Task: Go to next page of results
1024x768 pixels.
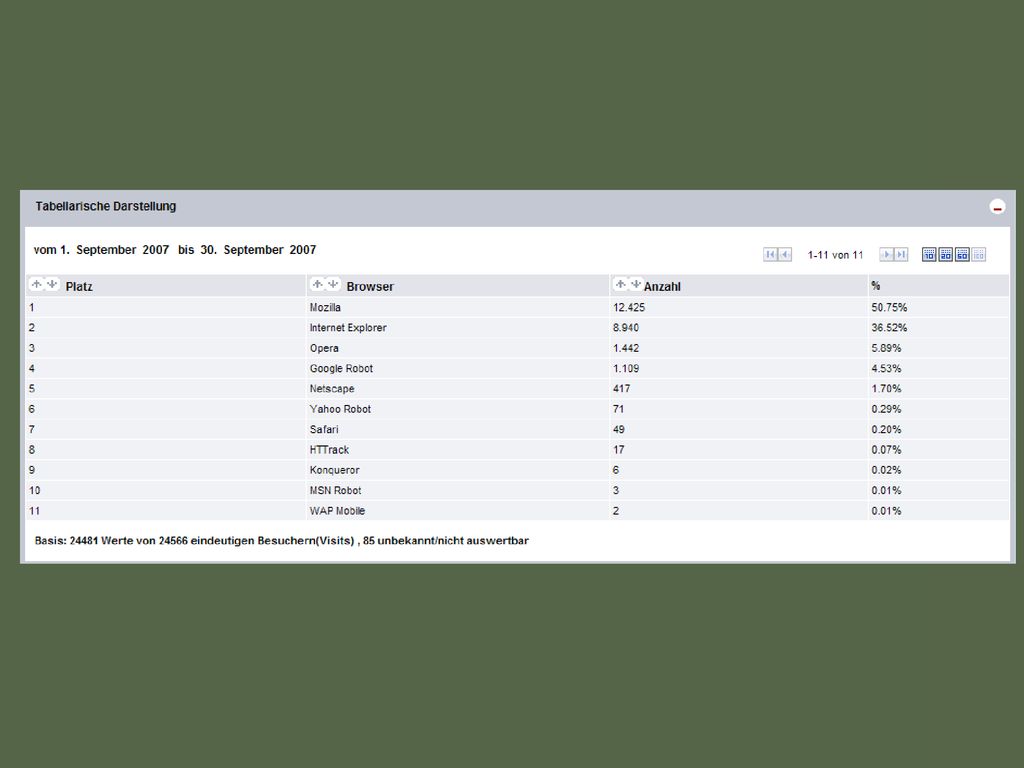Action: (886, 255)
